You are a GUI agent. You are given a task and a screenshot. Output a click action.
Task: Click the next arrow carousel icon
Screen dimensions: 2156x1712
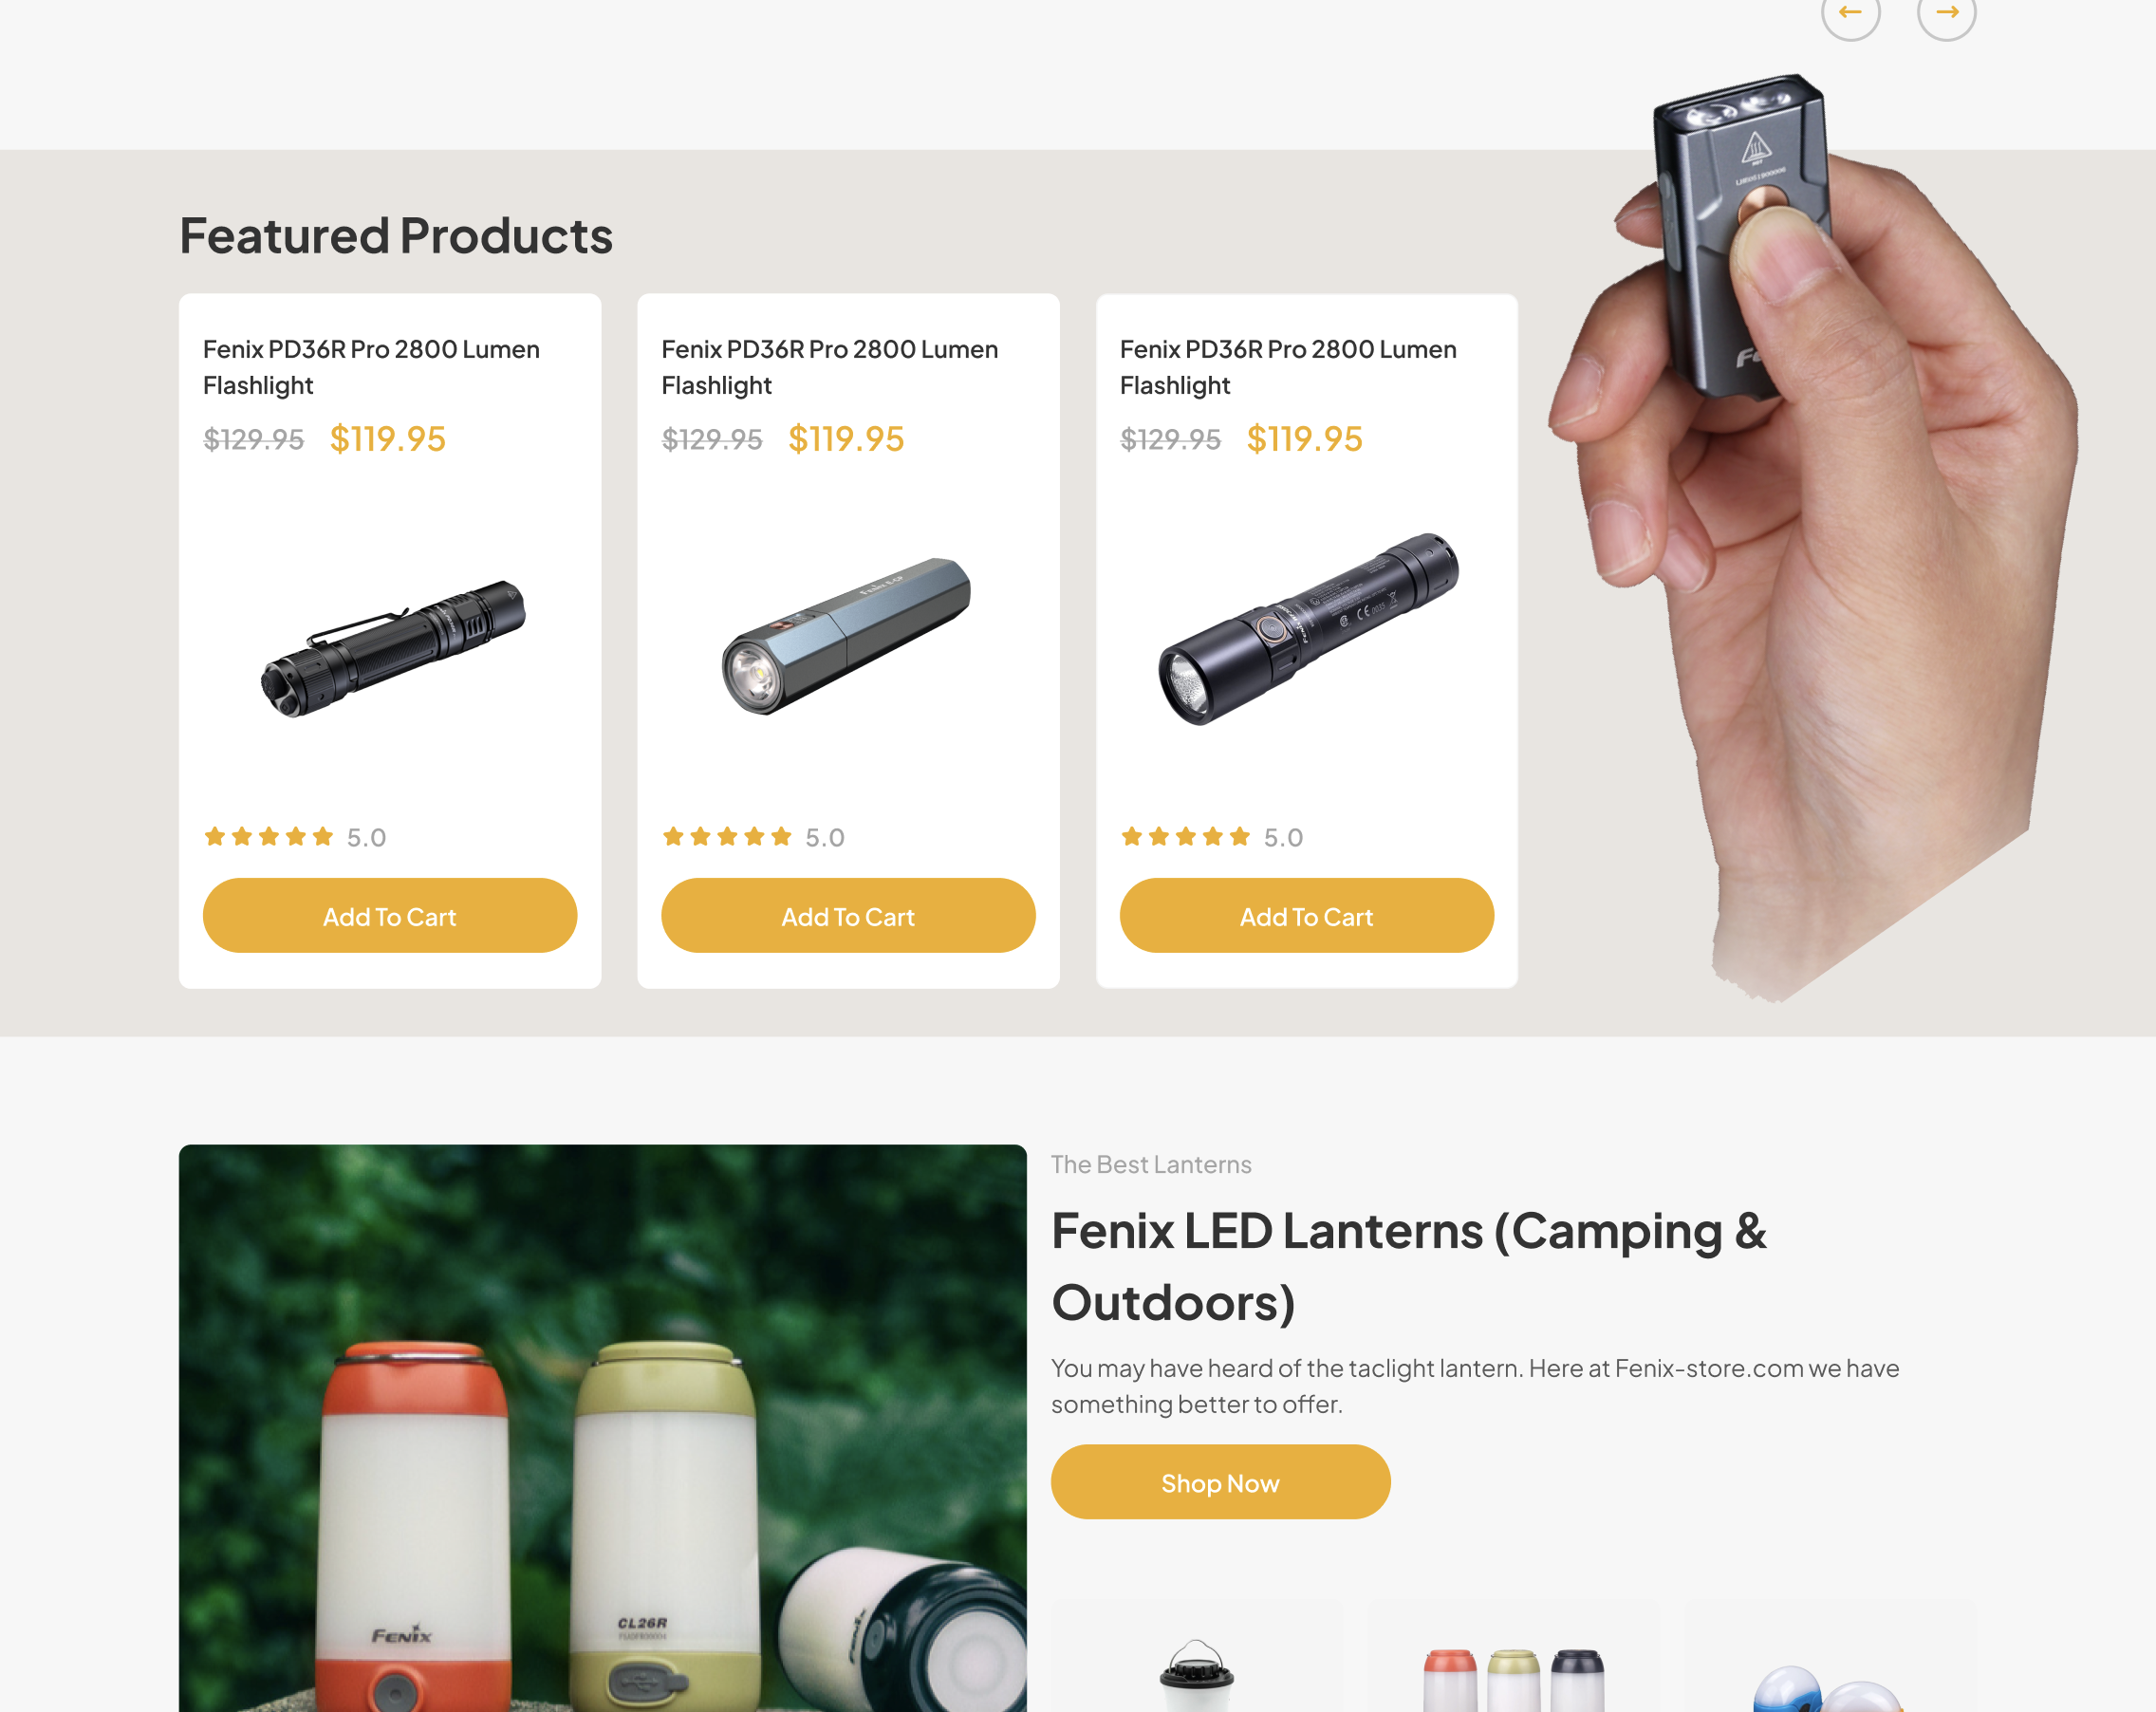(x=1946, y=12)
